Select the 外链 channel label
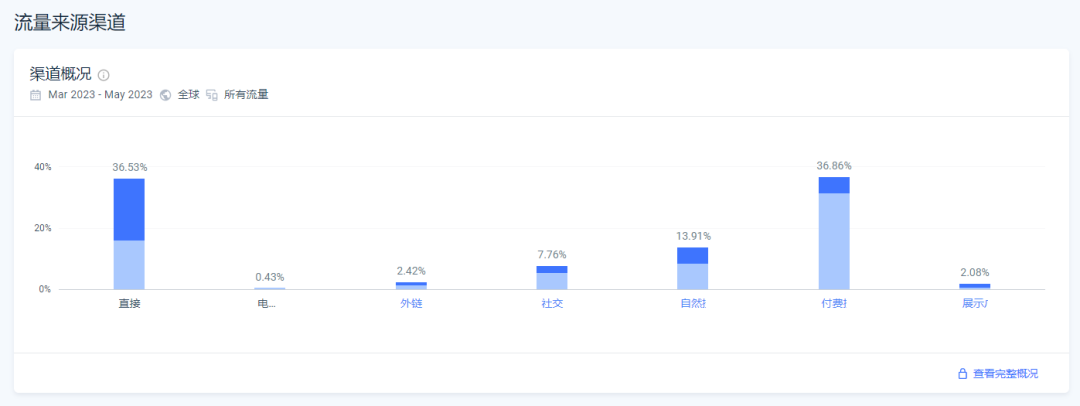Screen dimensions: 1080x406 pos(411,304)
